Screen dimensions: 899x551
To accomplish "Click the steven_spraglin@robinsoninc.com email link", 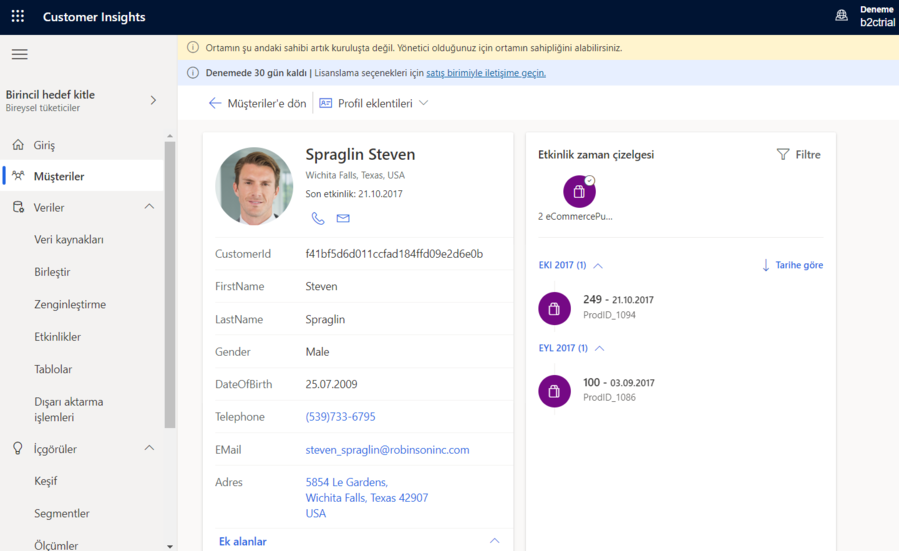I will point(387,450).
